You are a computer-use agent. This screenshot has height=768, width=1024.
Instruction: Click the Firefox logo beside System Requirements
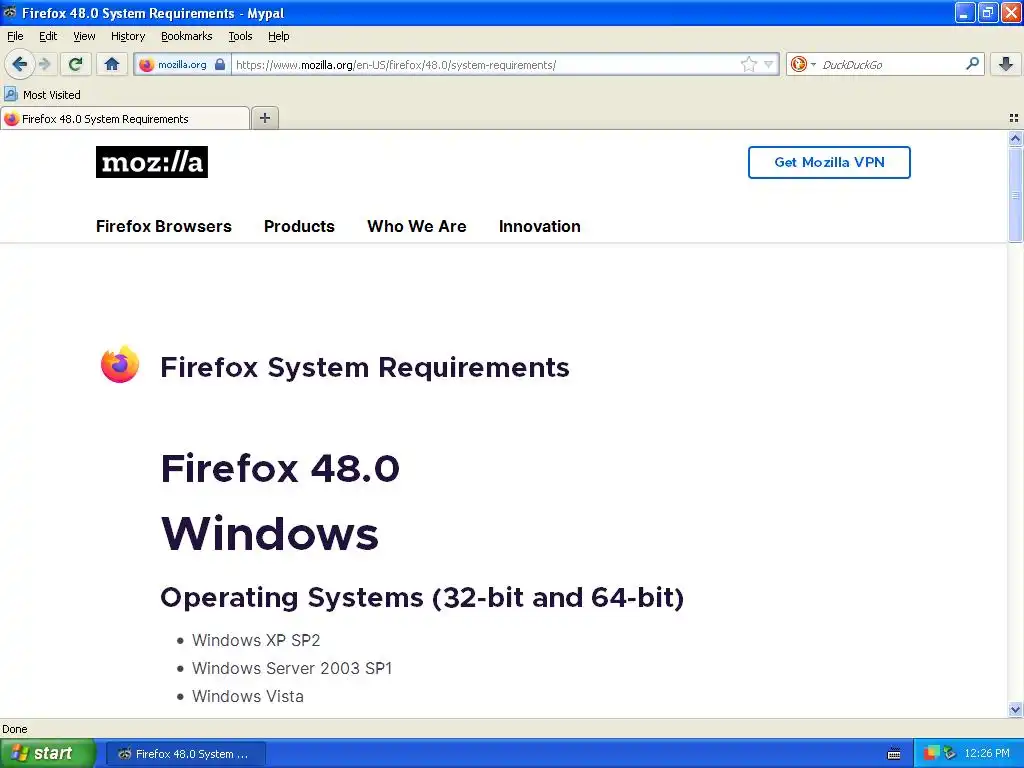[120, 364]
